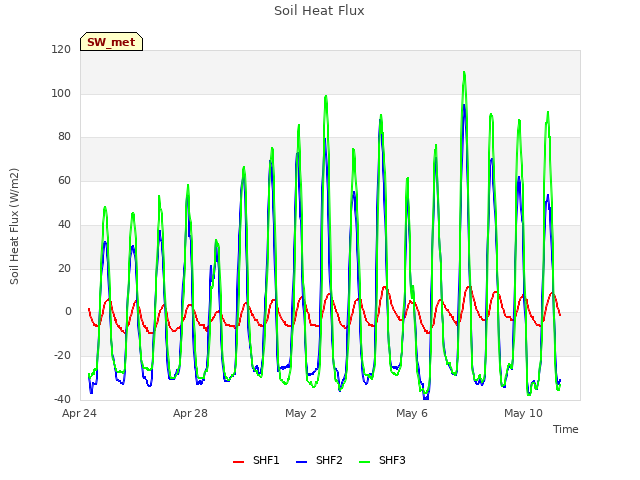Click the -40 y-axis tick label
640x480 pixels.
point(62,399)
